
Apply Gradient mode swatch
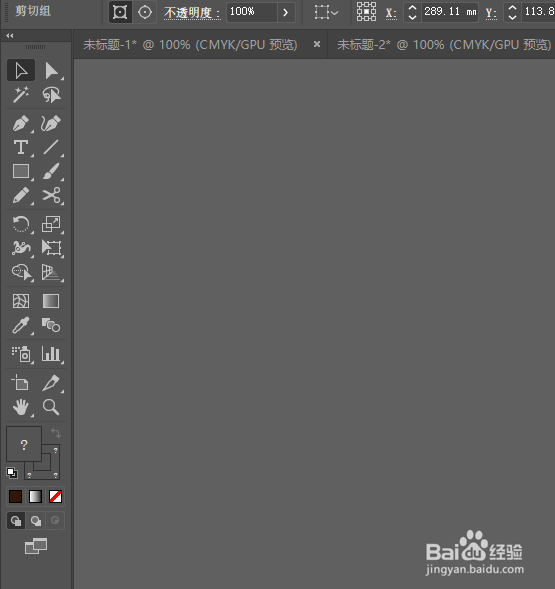(35, 497)
